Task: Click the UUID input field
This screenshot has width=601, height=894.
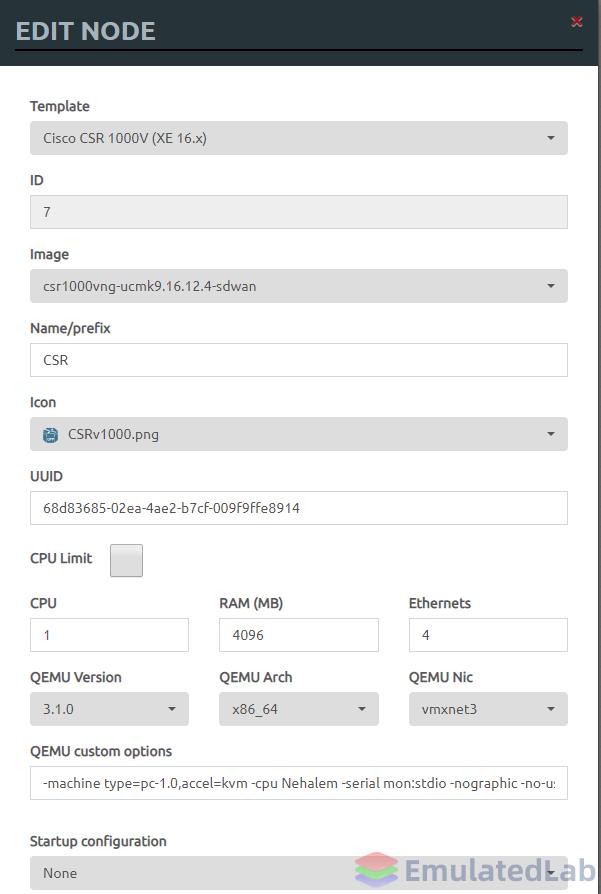Action: (299, 508)
